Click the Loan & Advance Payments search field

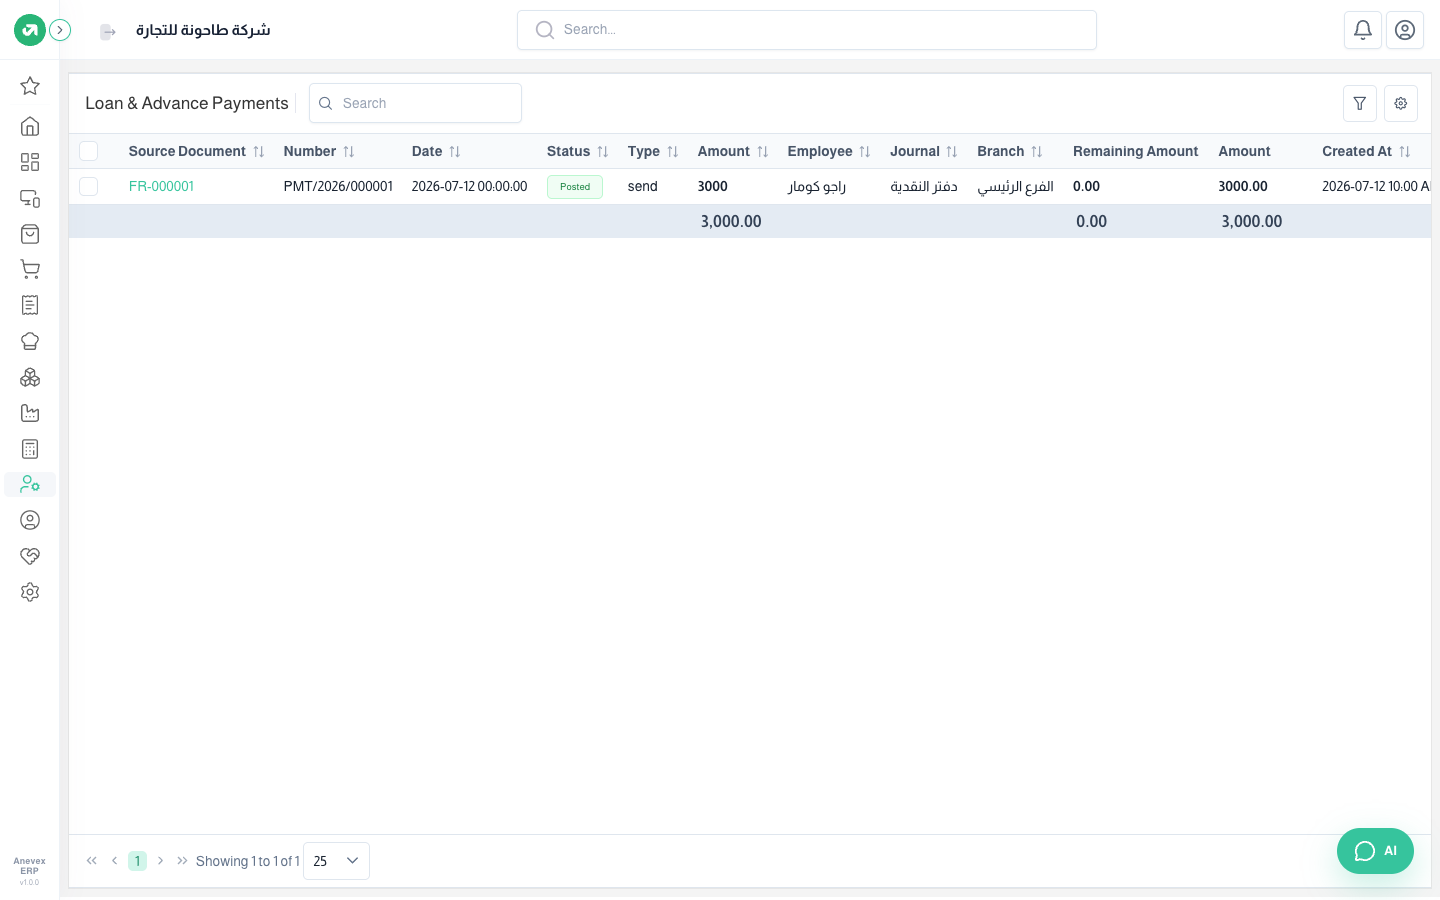(415, 103)
